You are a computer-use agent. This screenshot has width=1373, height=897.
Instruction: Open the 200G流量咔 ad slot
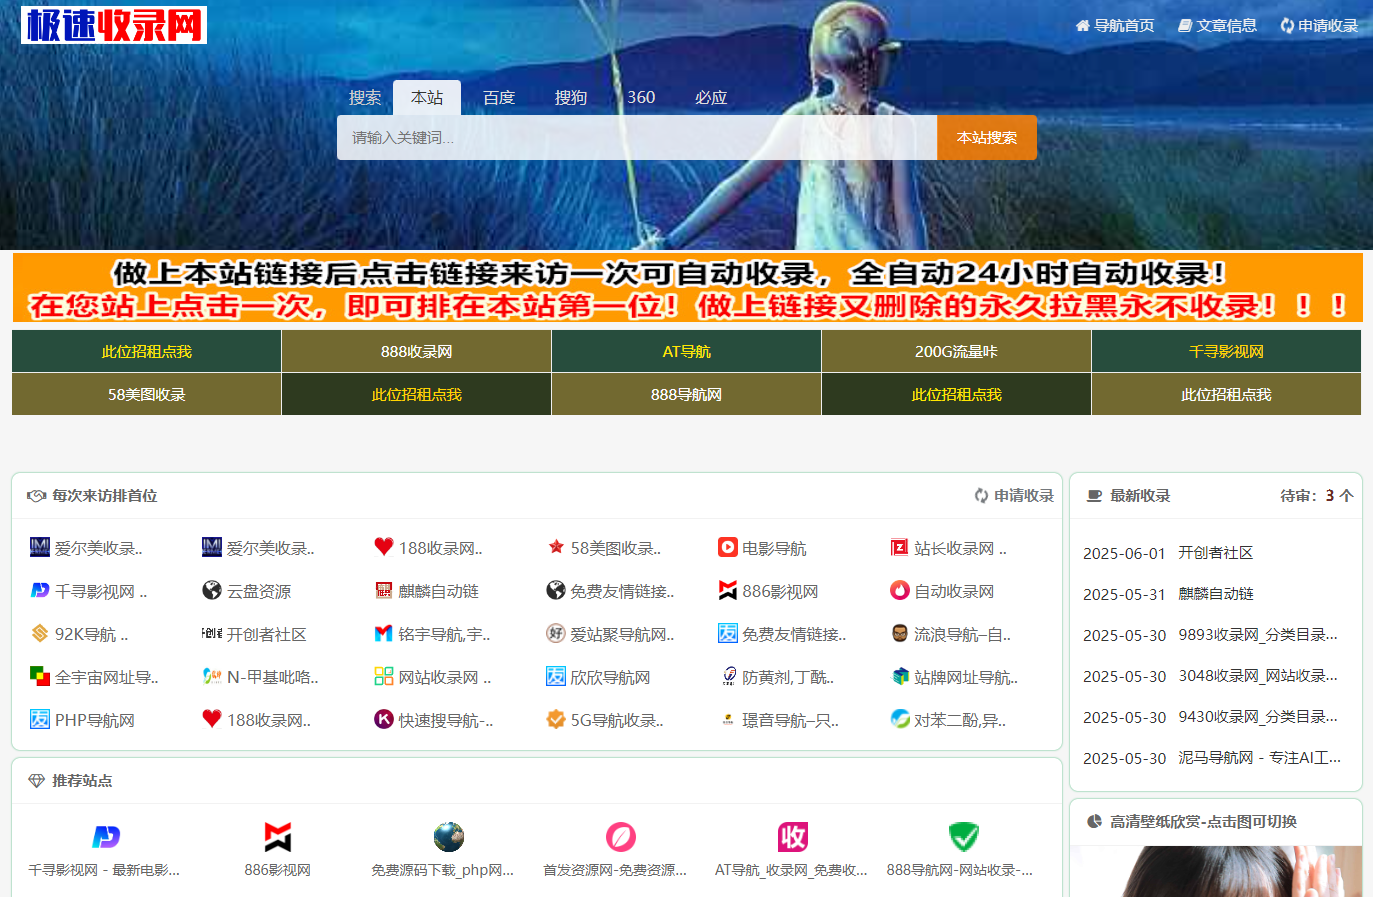point(956,352)
